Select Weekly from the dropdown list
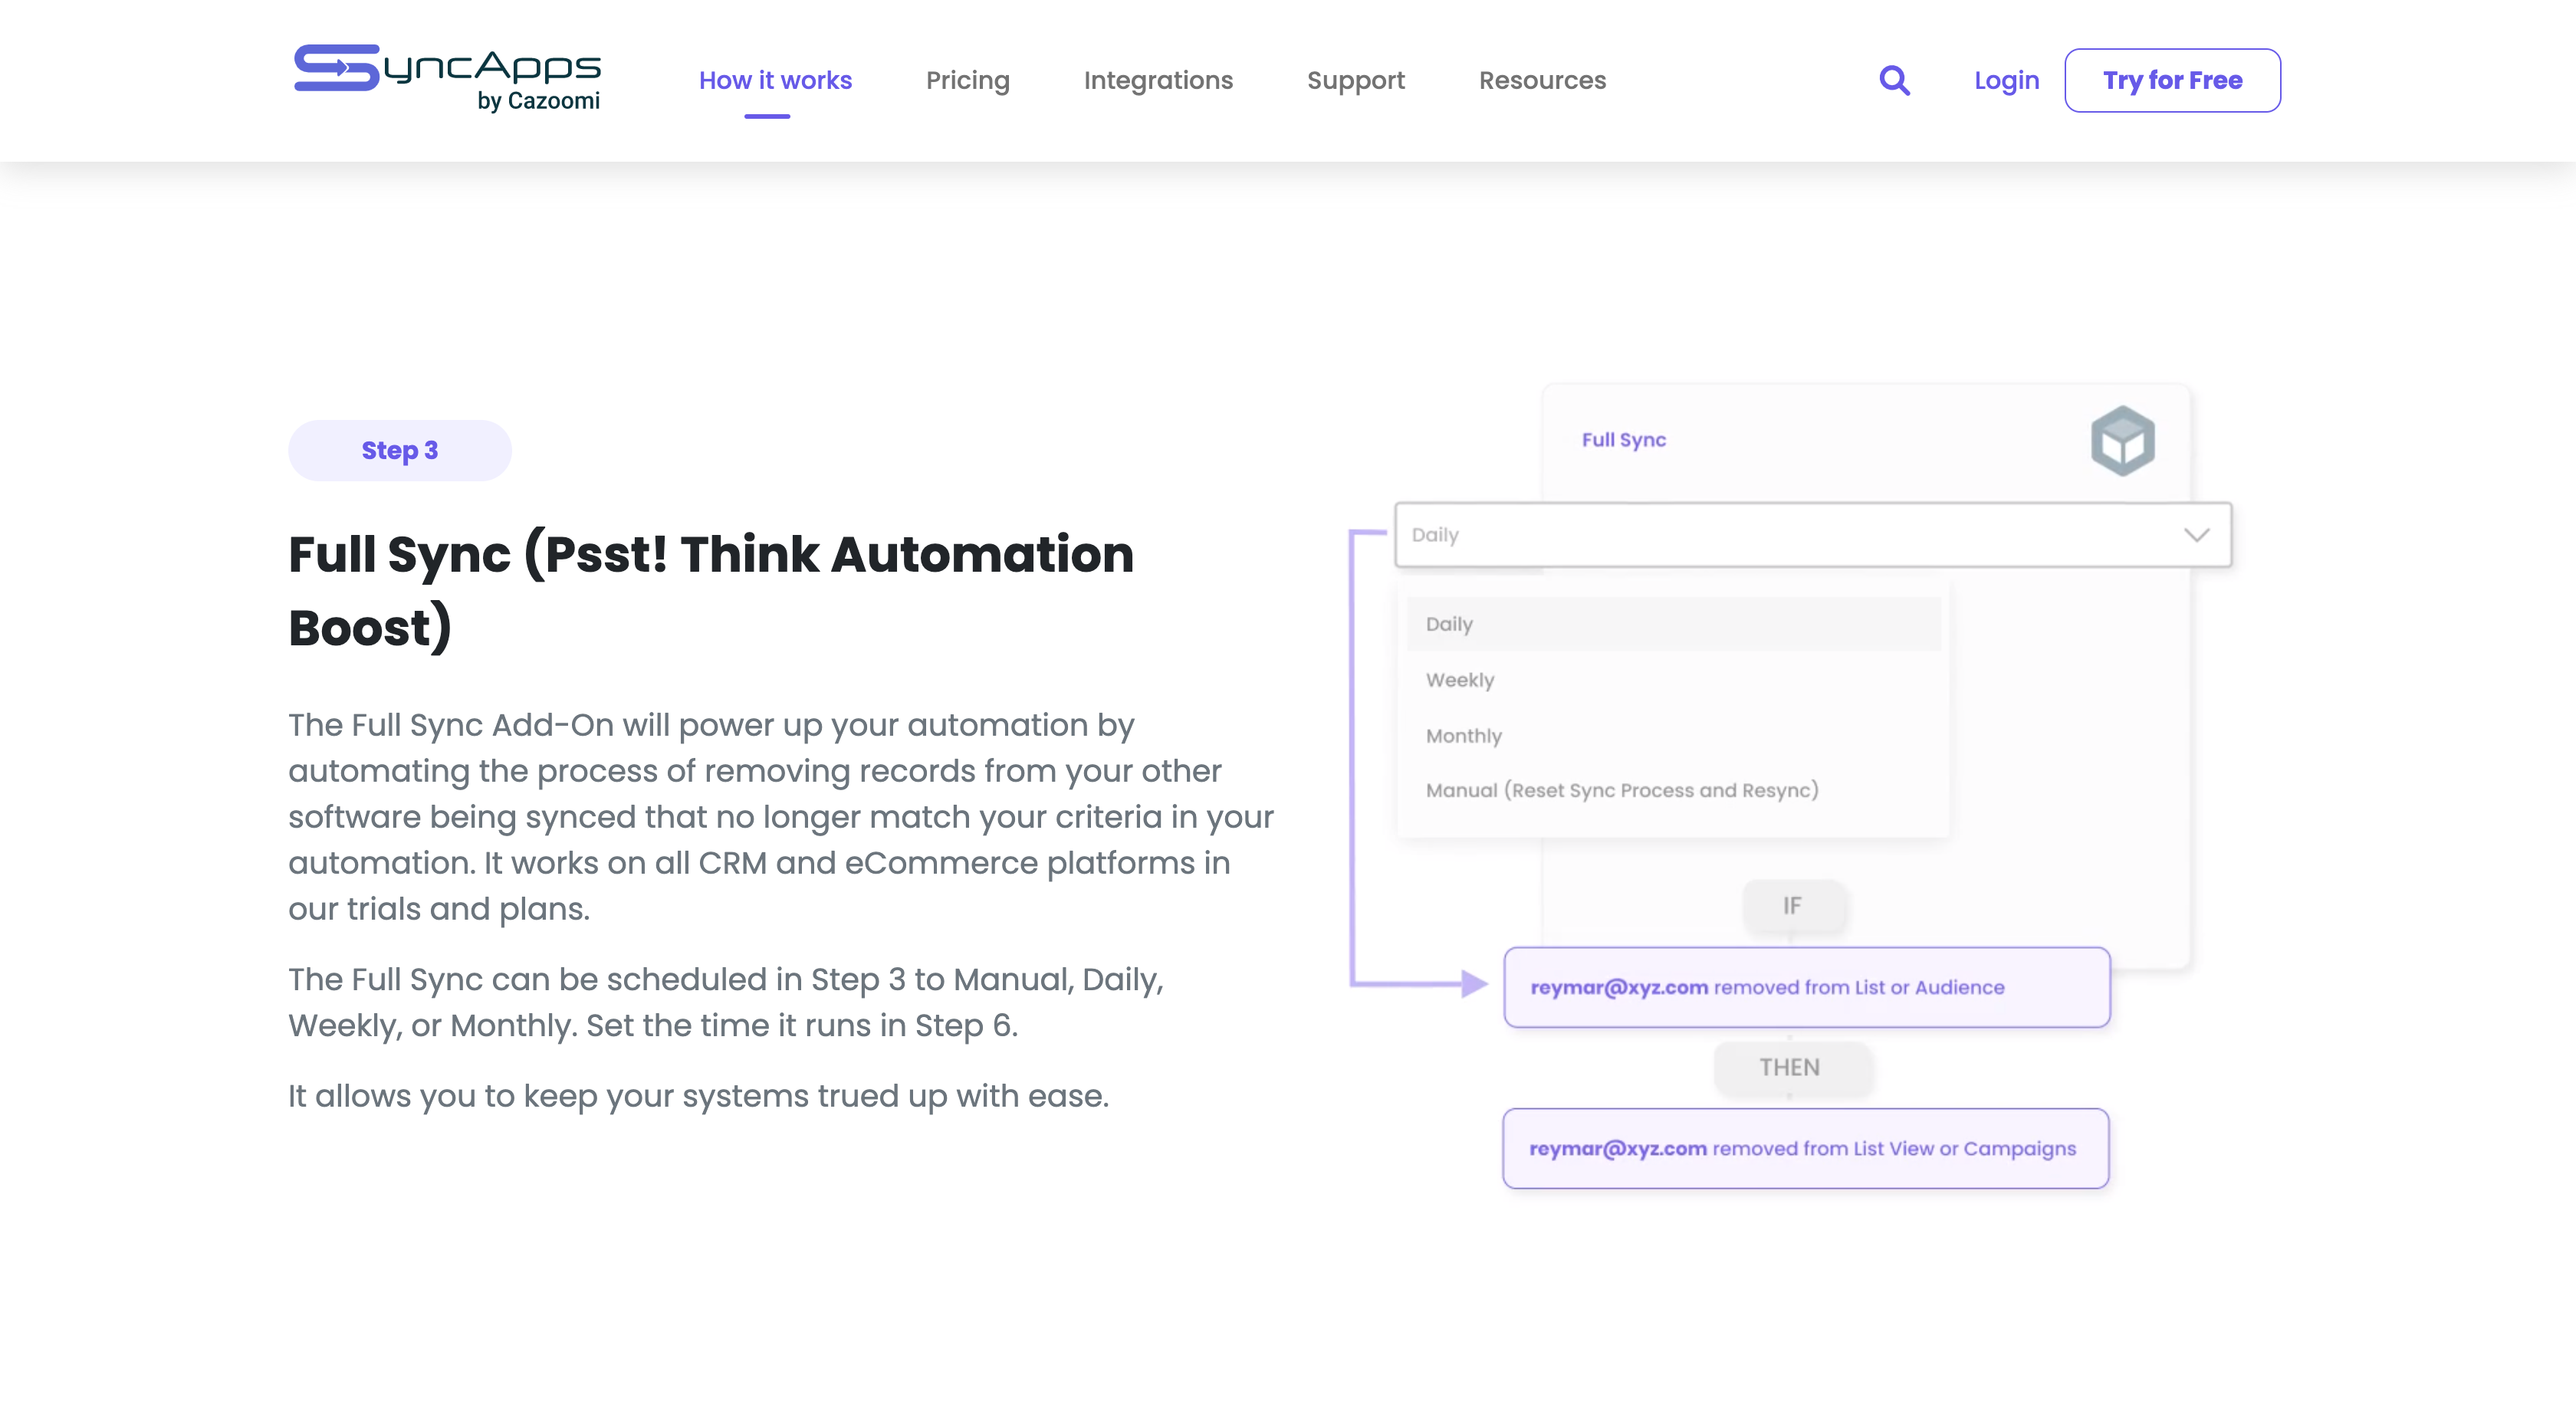Viewport: 2576px width, 1401px height. tap(1460, 680)
